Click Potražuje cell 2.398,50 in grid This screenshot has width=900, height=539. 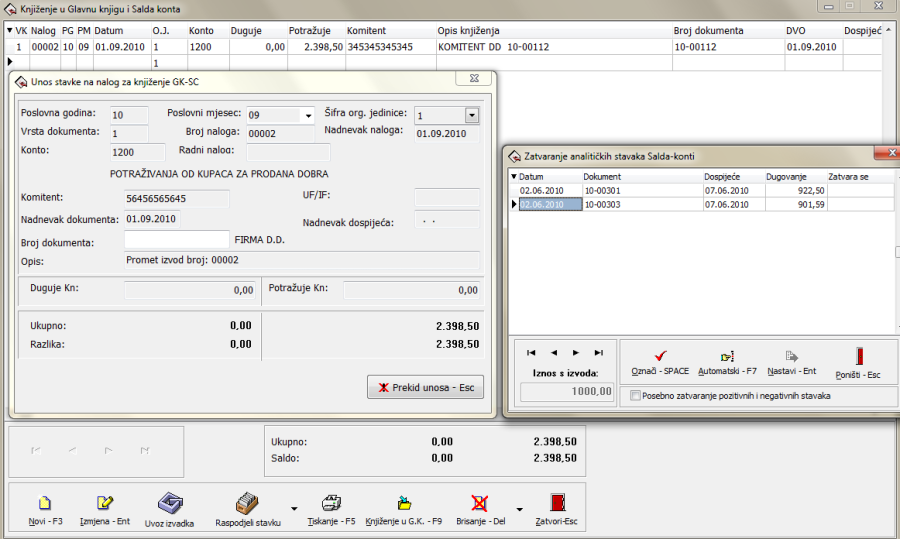(x=316, y=47)
